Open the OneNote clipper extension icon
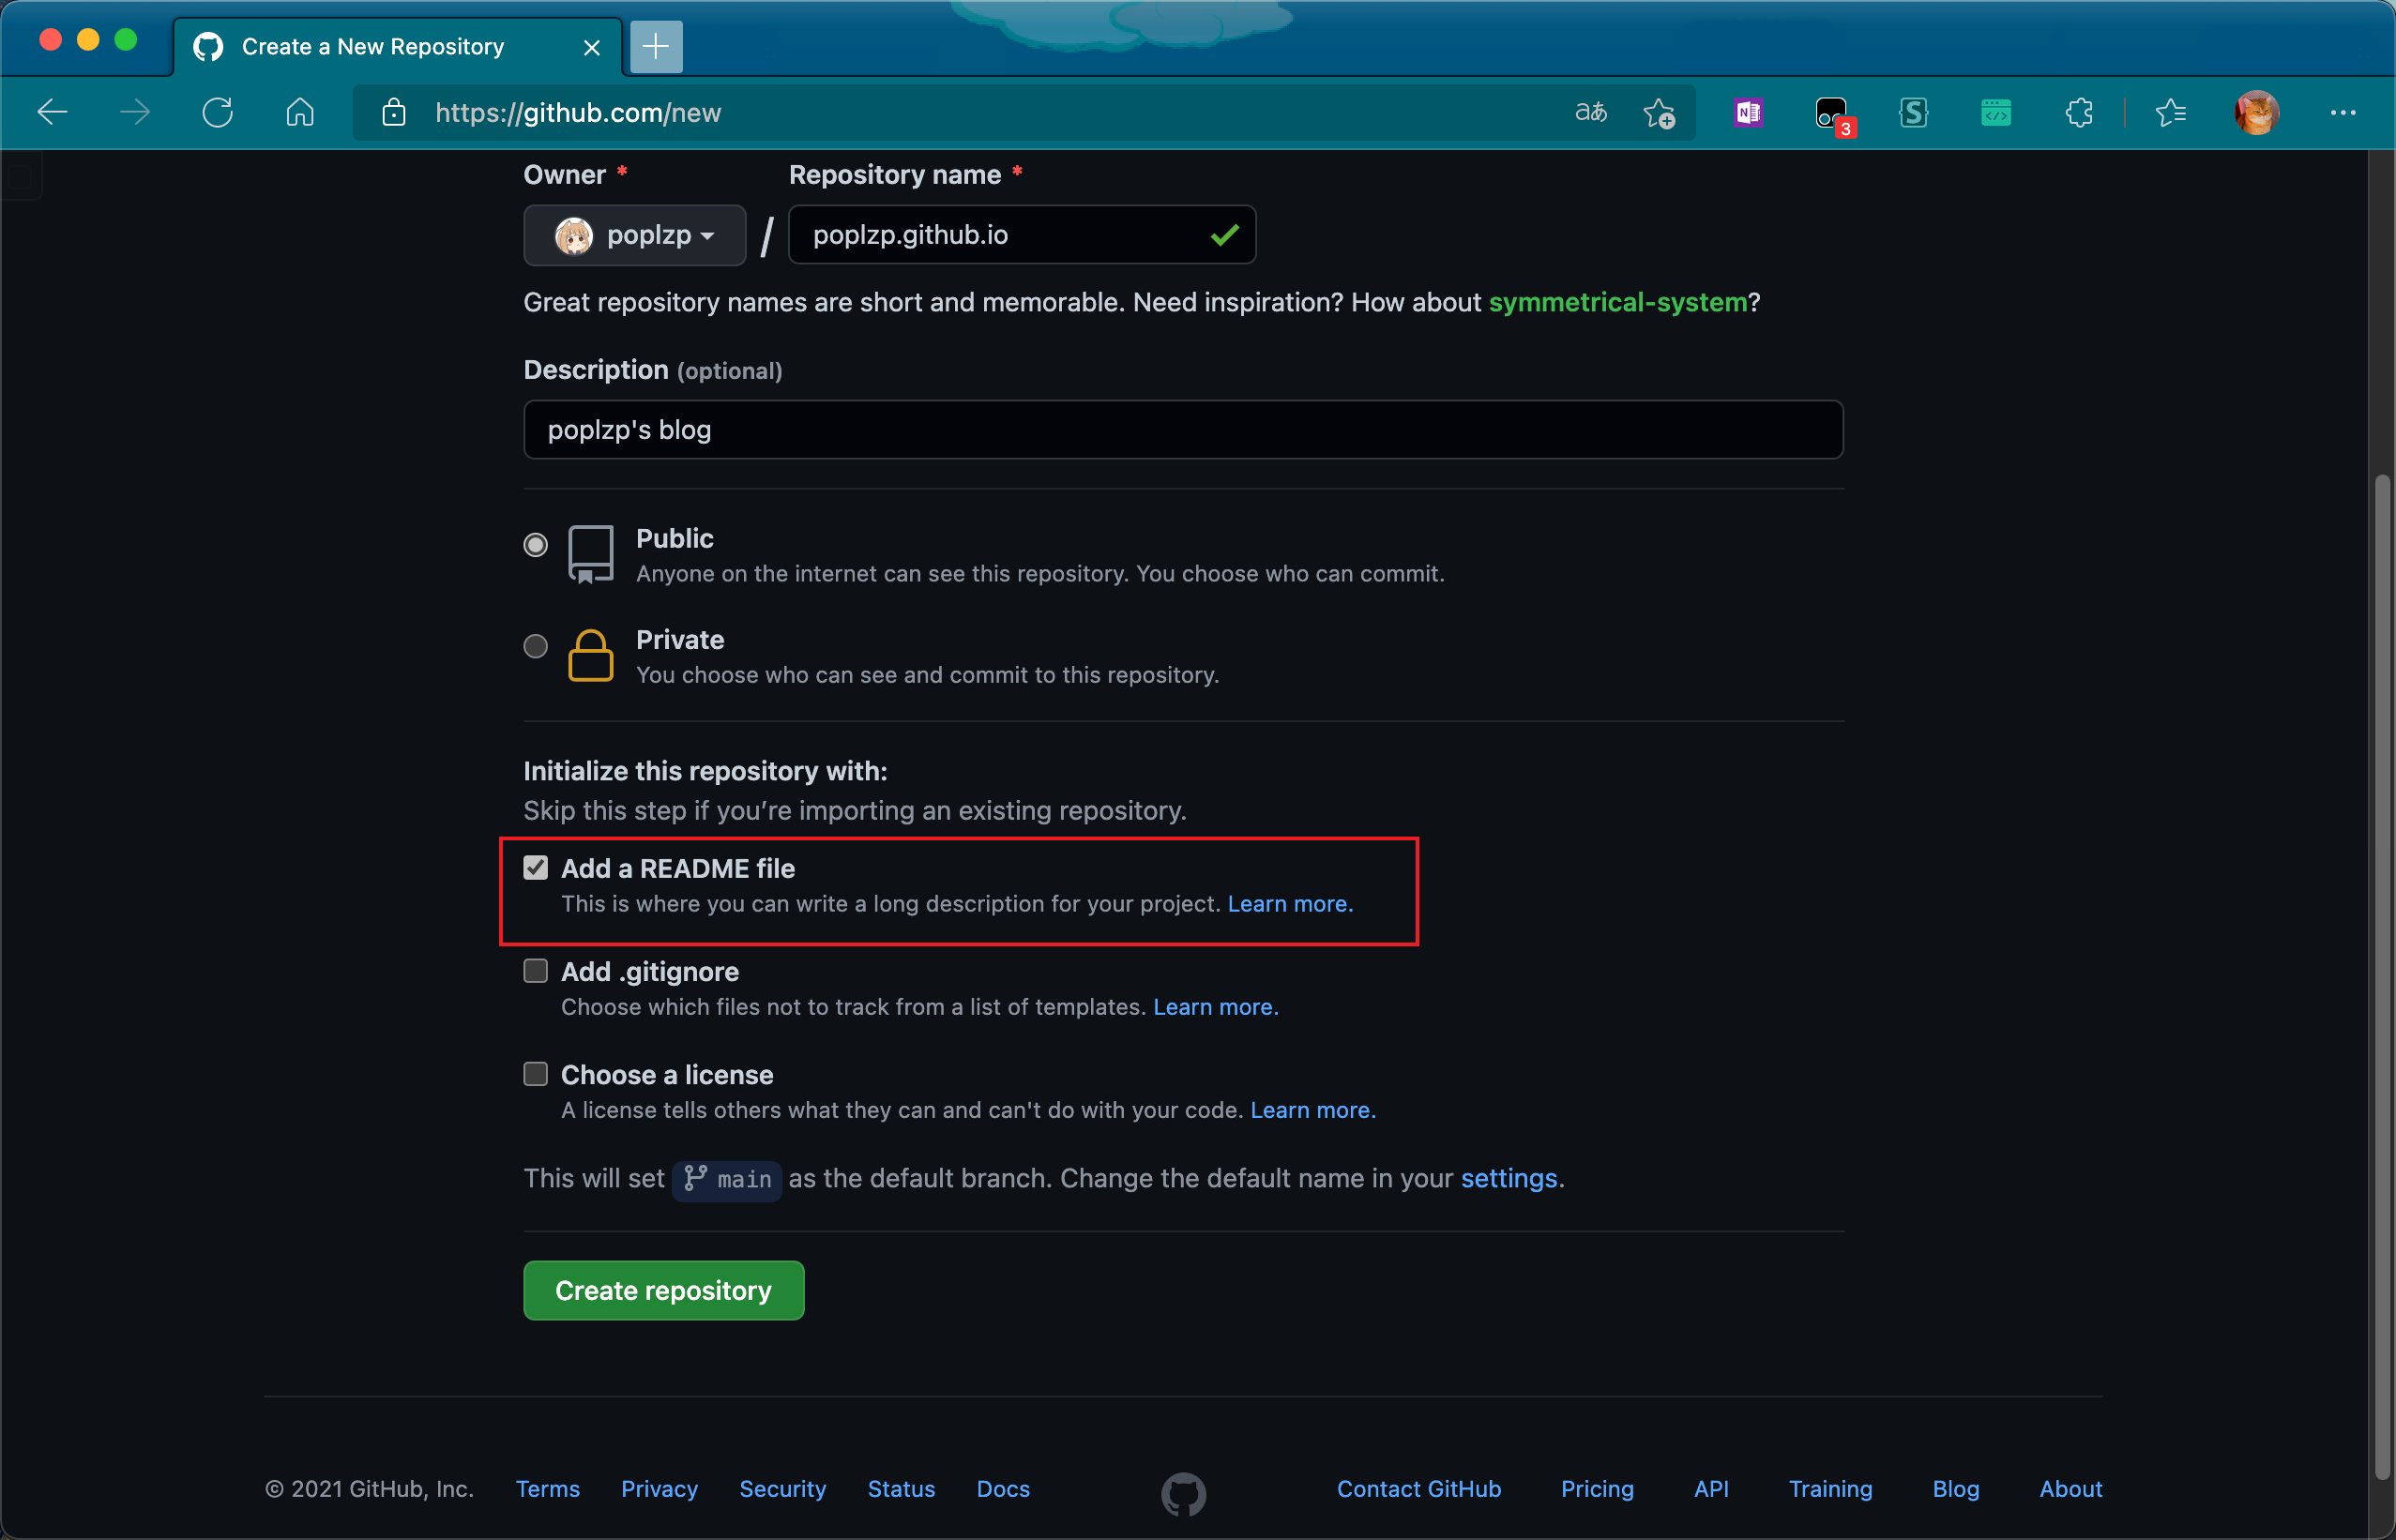Screen dimensions: 2396x1540 pyautogui.click(x=1748, y=113)
